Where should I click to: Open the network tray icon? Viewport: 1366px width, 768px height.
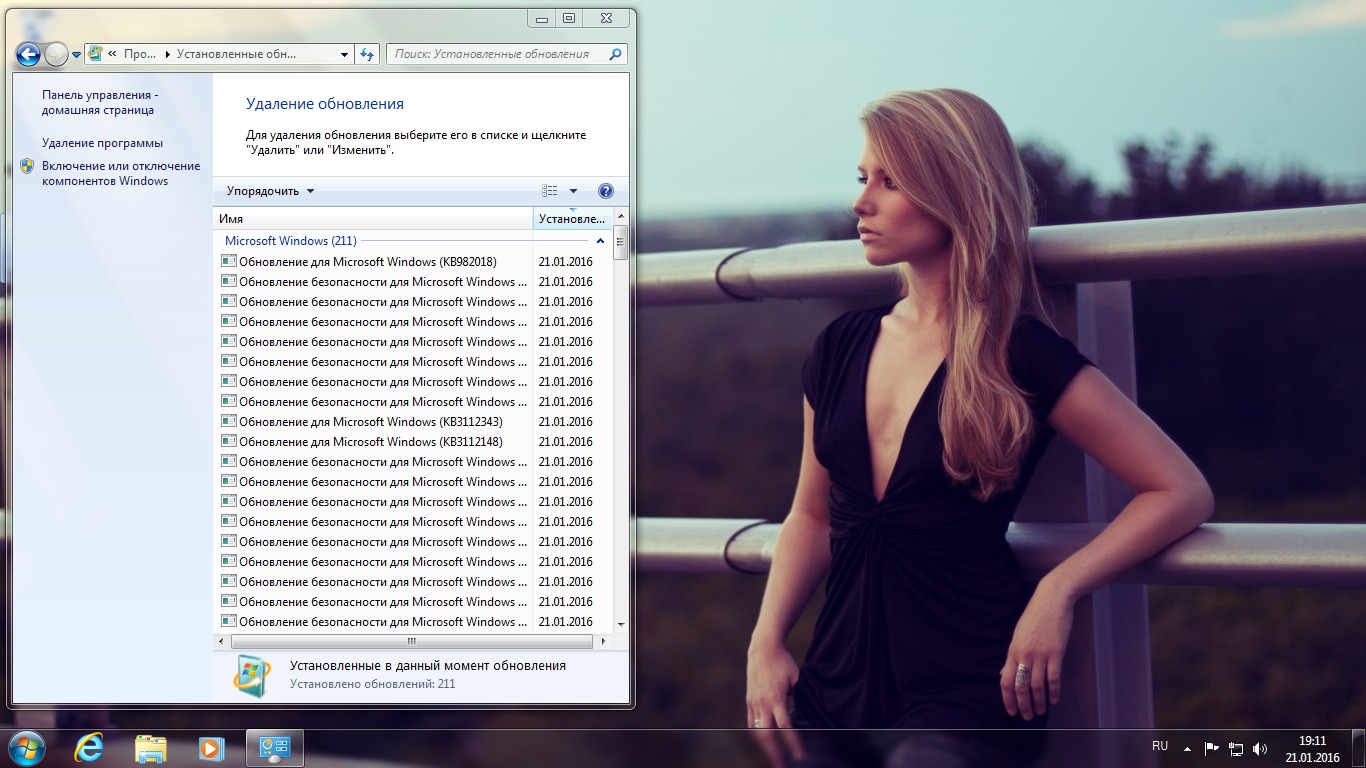coord(1236,748)
